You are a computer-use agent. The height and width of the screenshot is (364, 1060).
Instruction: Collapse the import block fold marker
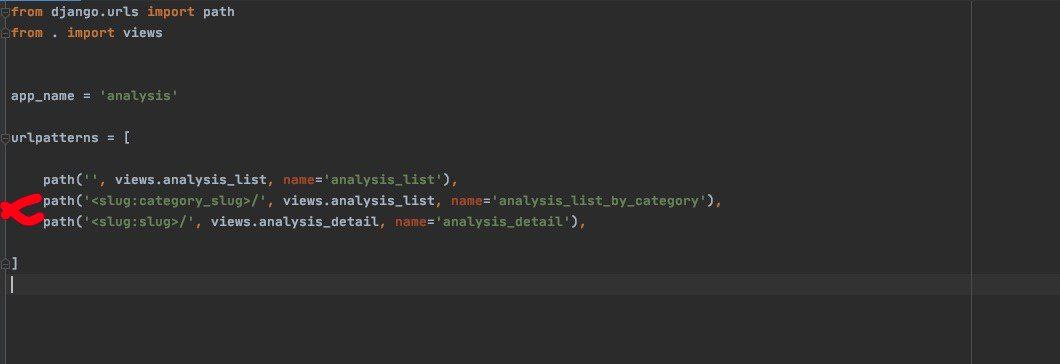5,12
